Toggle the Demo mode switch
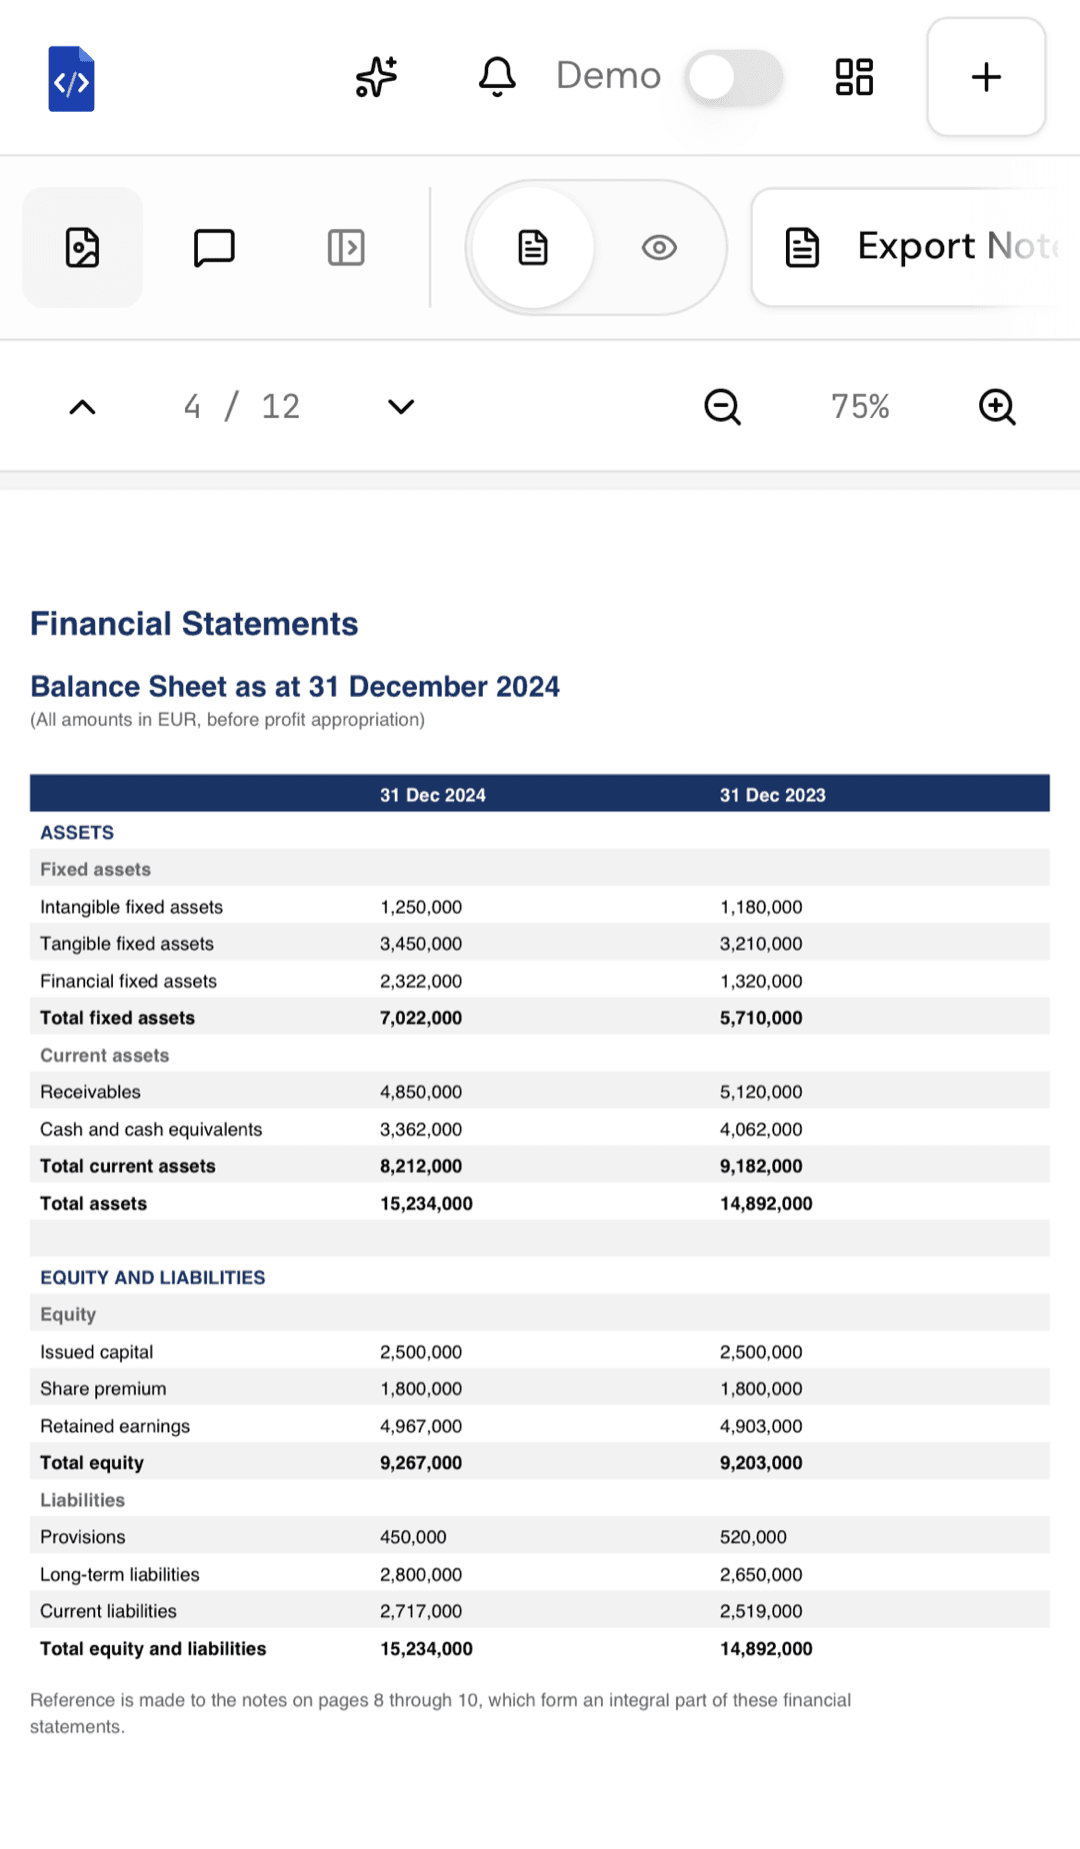The width and height of the screenshot is (1080, 1849). (734, 77)
